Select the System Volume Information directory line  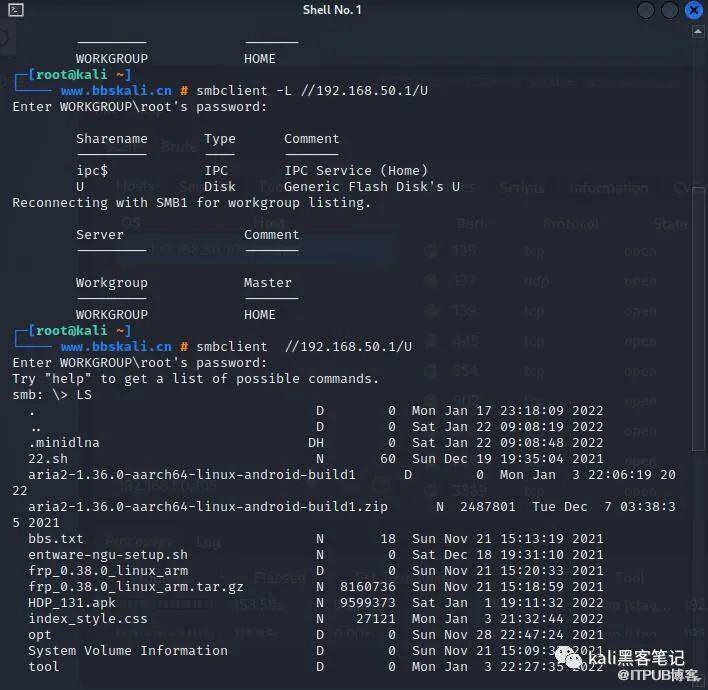tap(127, 651)
